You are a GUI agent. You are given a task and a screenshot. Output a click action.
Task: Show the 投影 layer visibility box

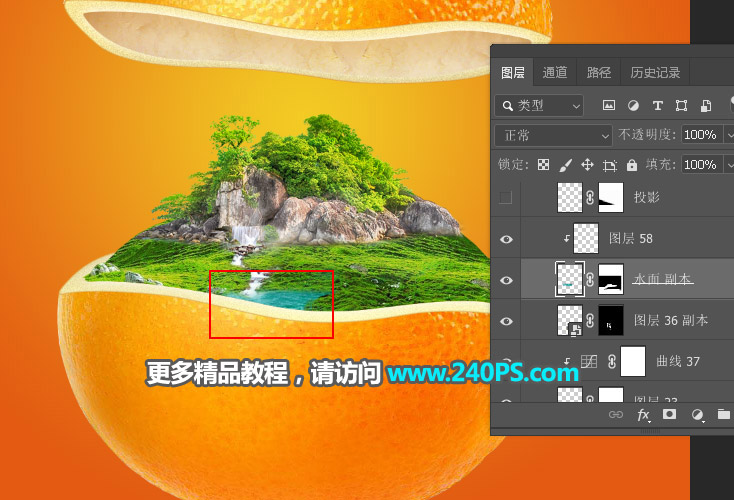[506, 198]
